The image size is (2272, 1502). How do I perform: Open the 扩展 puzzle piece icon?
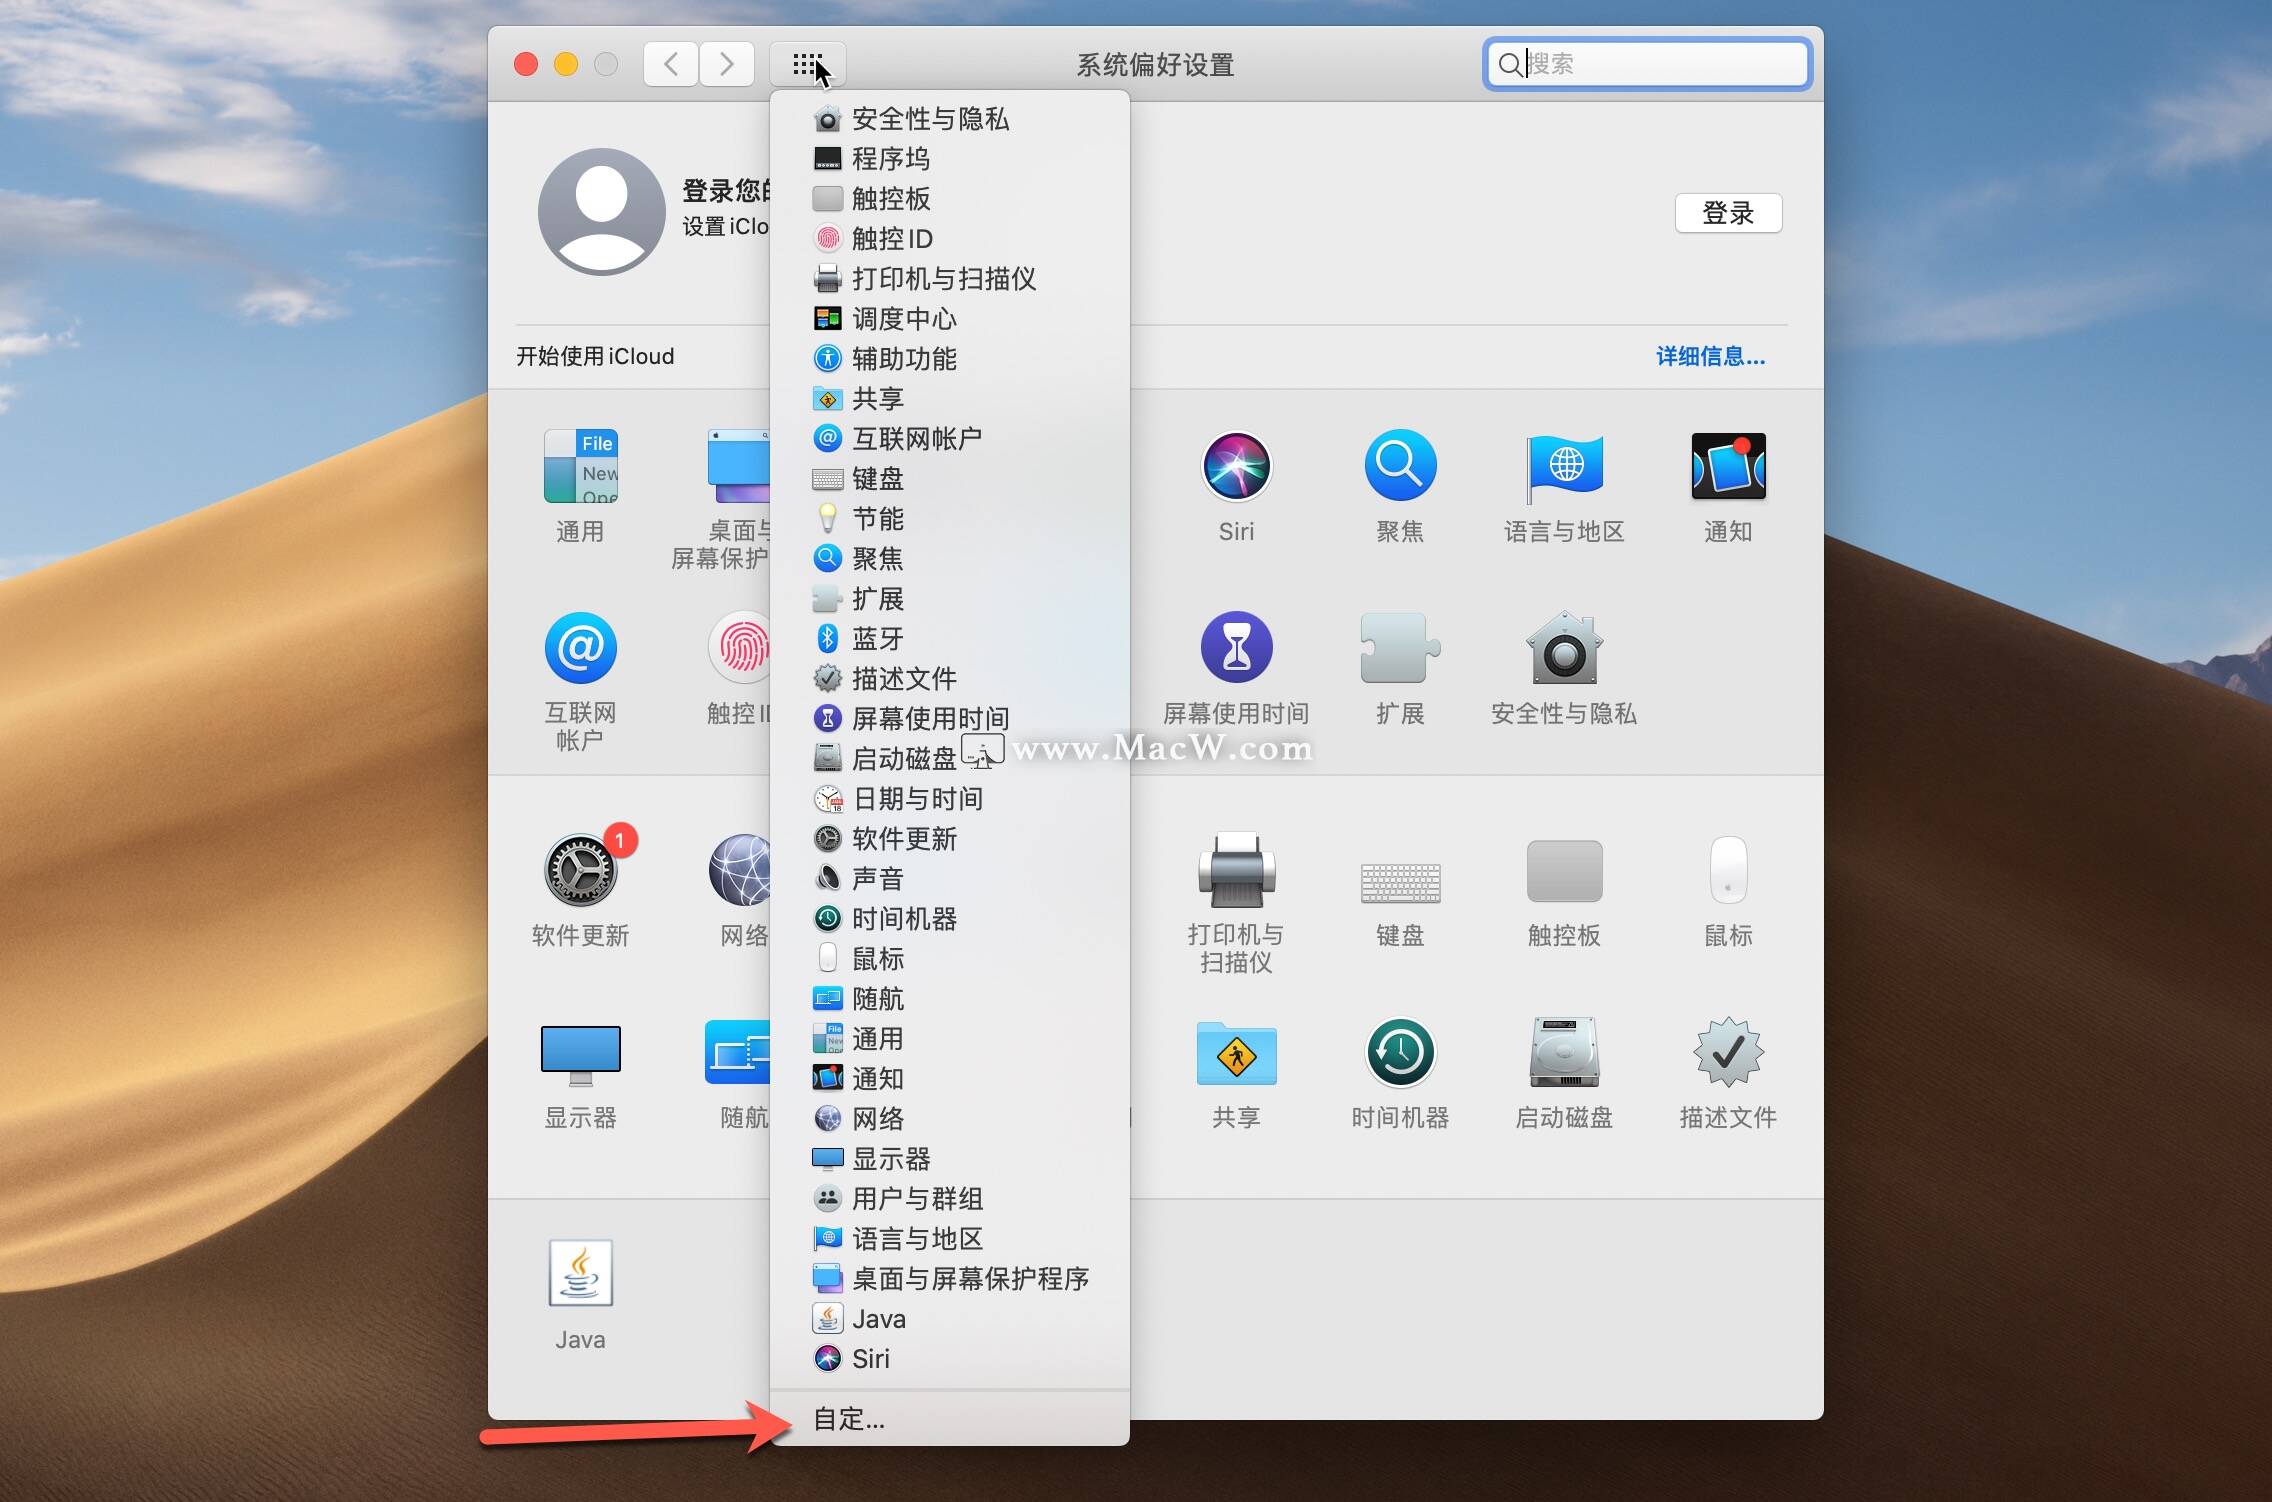coord(1399,648)
